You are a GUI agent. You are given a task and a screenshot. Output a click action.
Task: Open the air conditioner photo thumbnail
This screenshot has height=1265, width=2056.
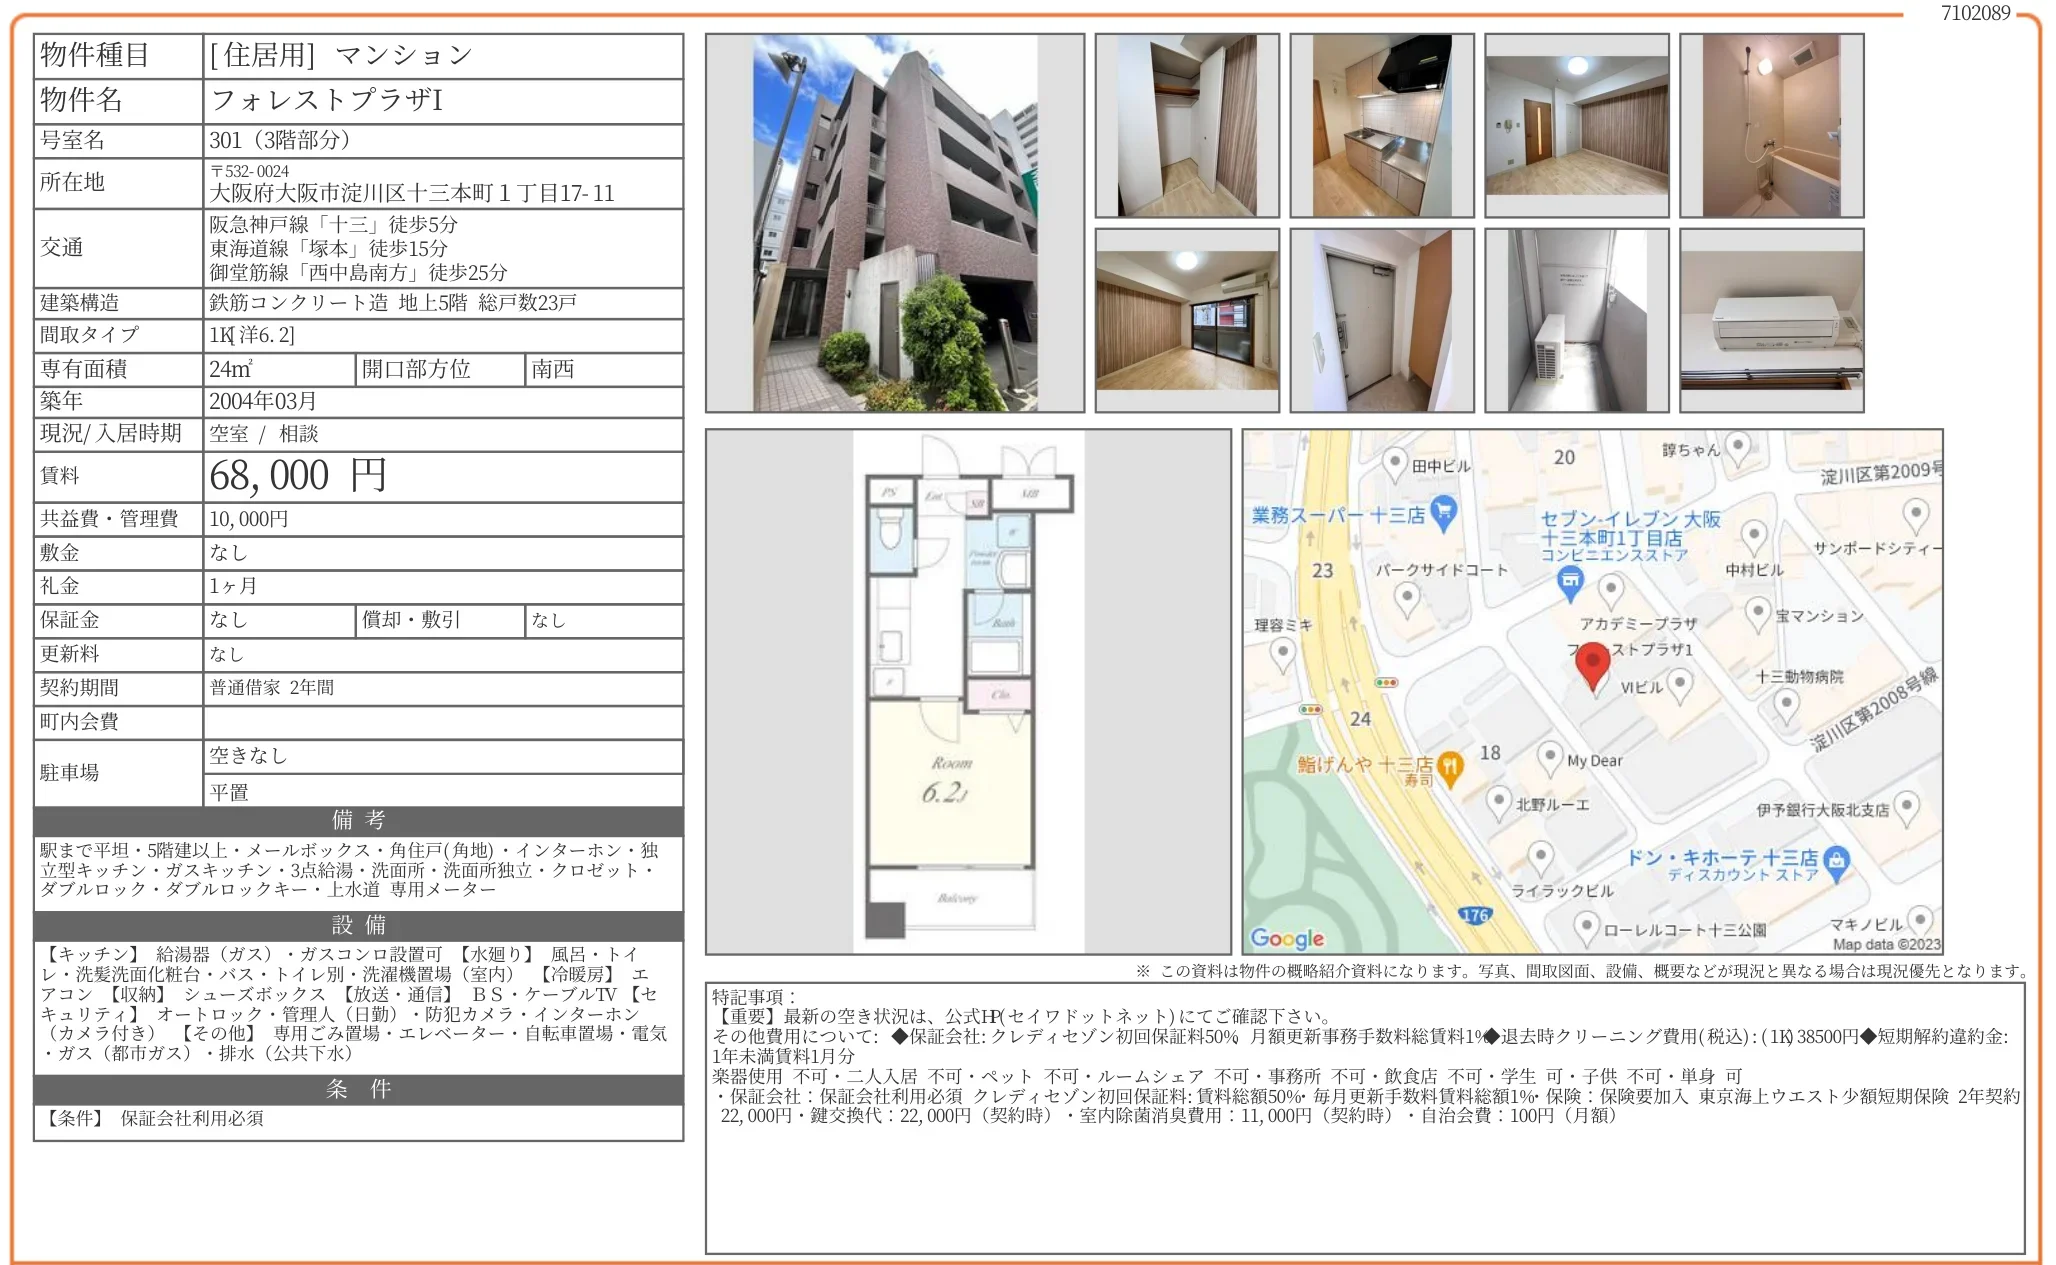pyautogui.click(x=1771, y=320)
